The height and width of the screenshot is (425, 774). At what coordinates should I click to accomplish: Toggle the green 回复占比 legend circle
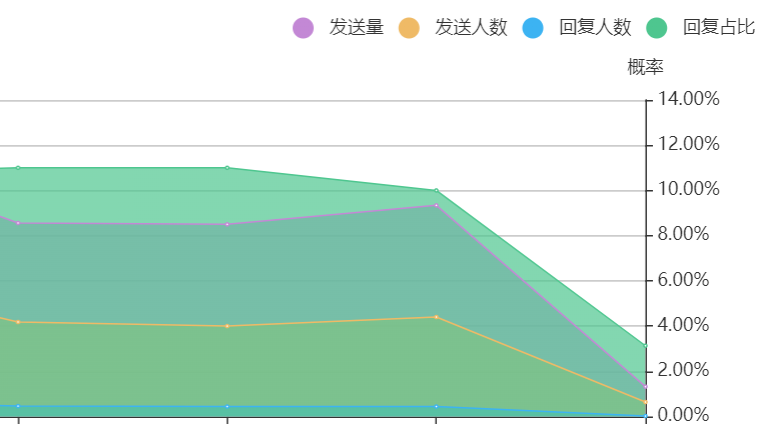pos(657,28)
